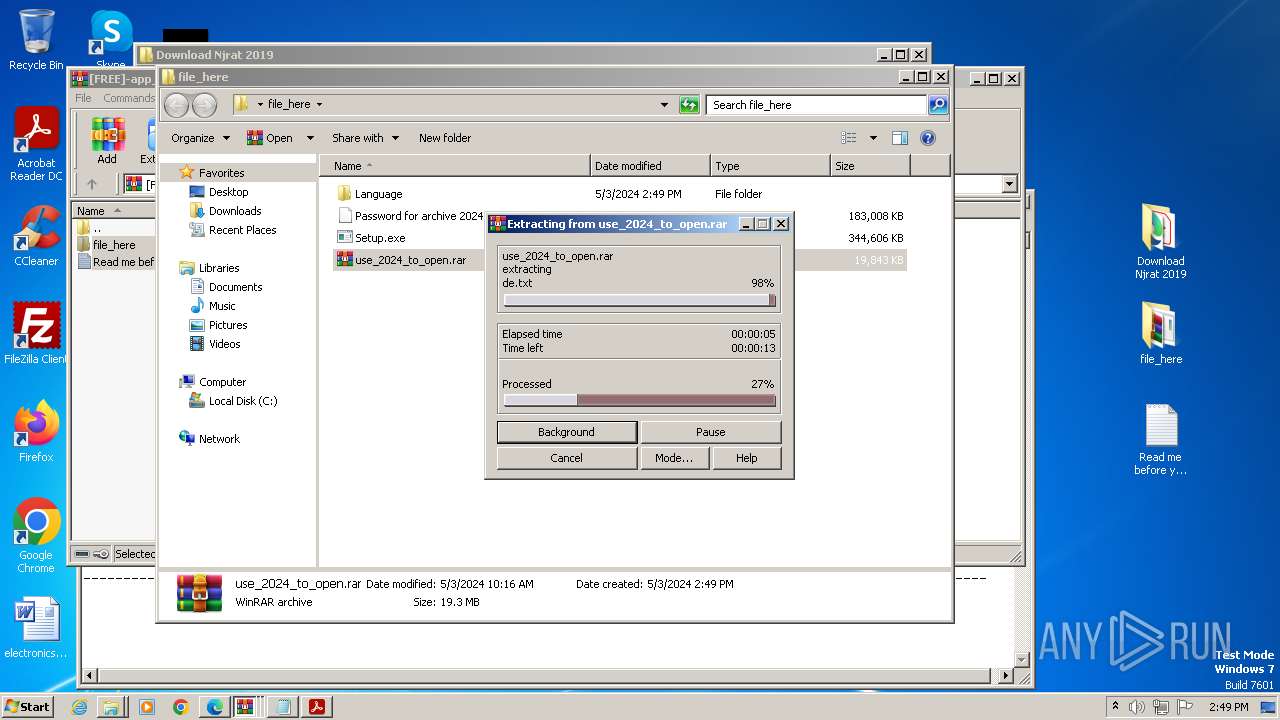Viewport: 1280px width, 720px height.
Task: Click the Explorer forward navigation arrow
Action: tap(204, 104)
